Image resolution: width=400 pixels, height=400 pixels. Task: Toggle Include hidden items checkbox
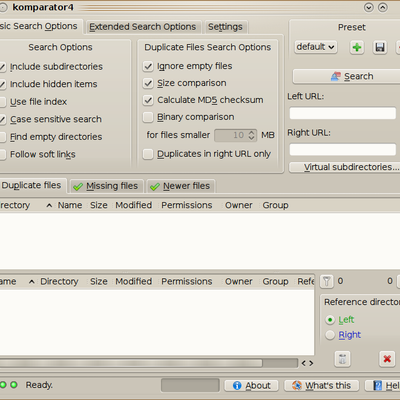[x=2, y=84]
